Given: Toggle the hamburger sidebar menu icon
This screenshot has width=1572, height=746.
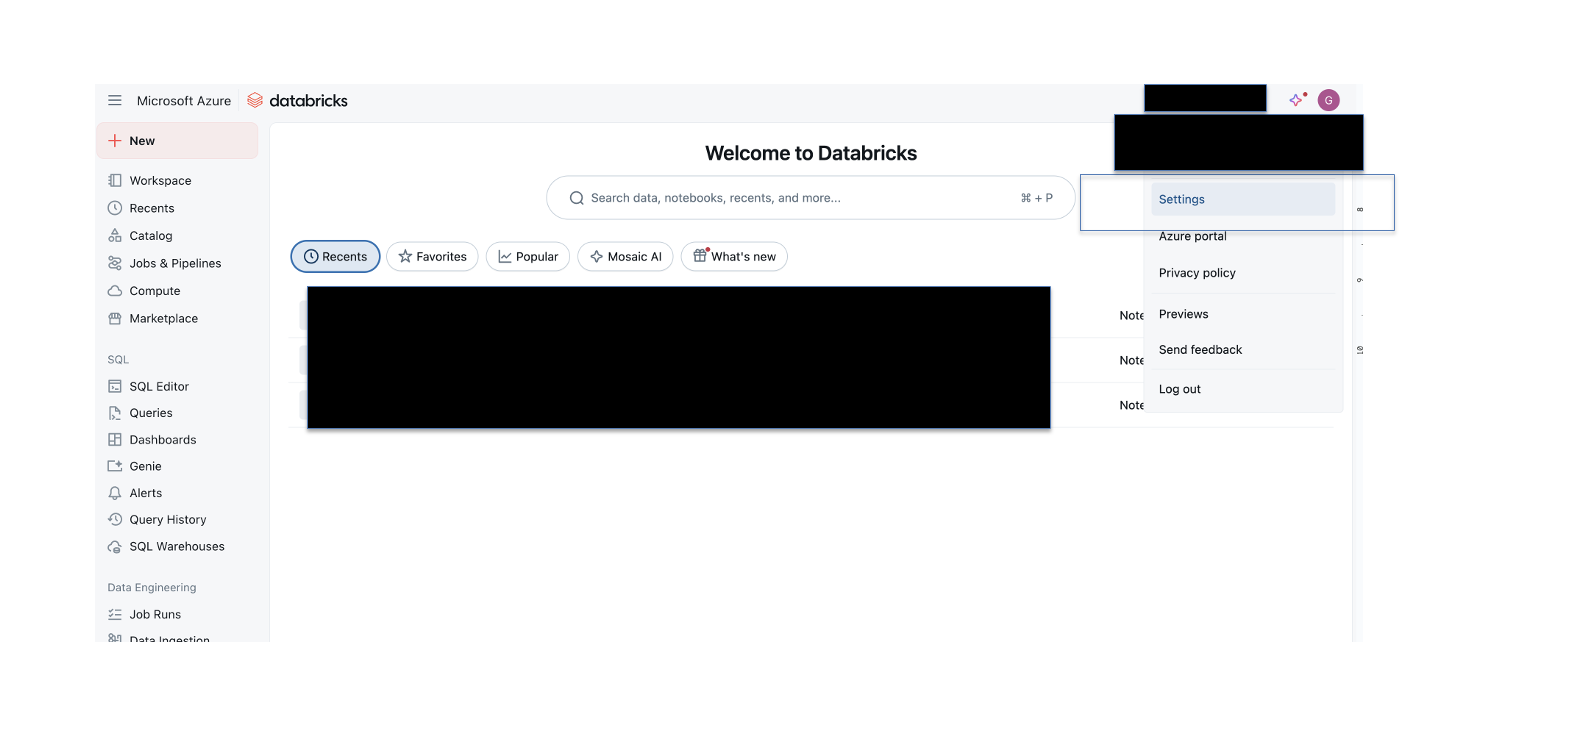Looking at the screenshot, I should click(x=115, y=100).
